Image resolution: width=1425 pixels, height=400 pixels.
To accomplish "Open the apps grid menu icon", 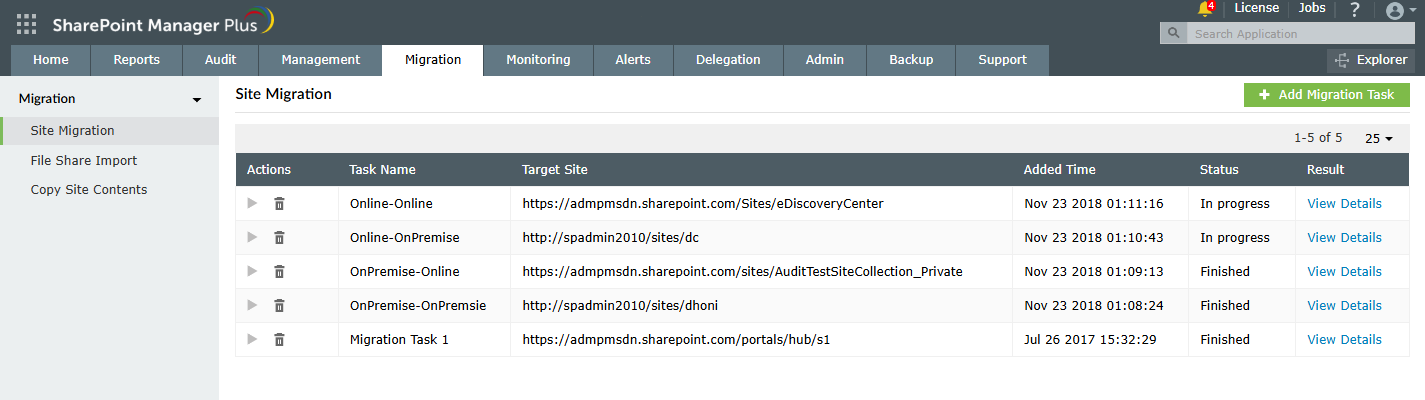I will pos(27,24).
